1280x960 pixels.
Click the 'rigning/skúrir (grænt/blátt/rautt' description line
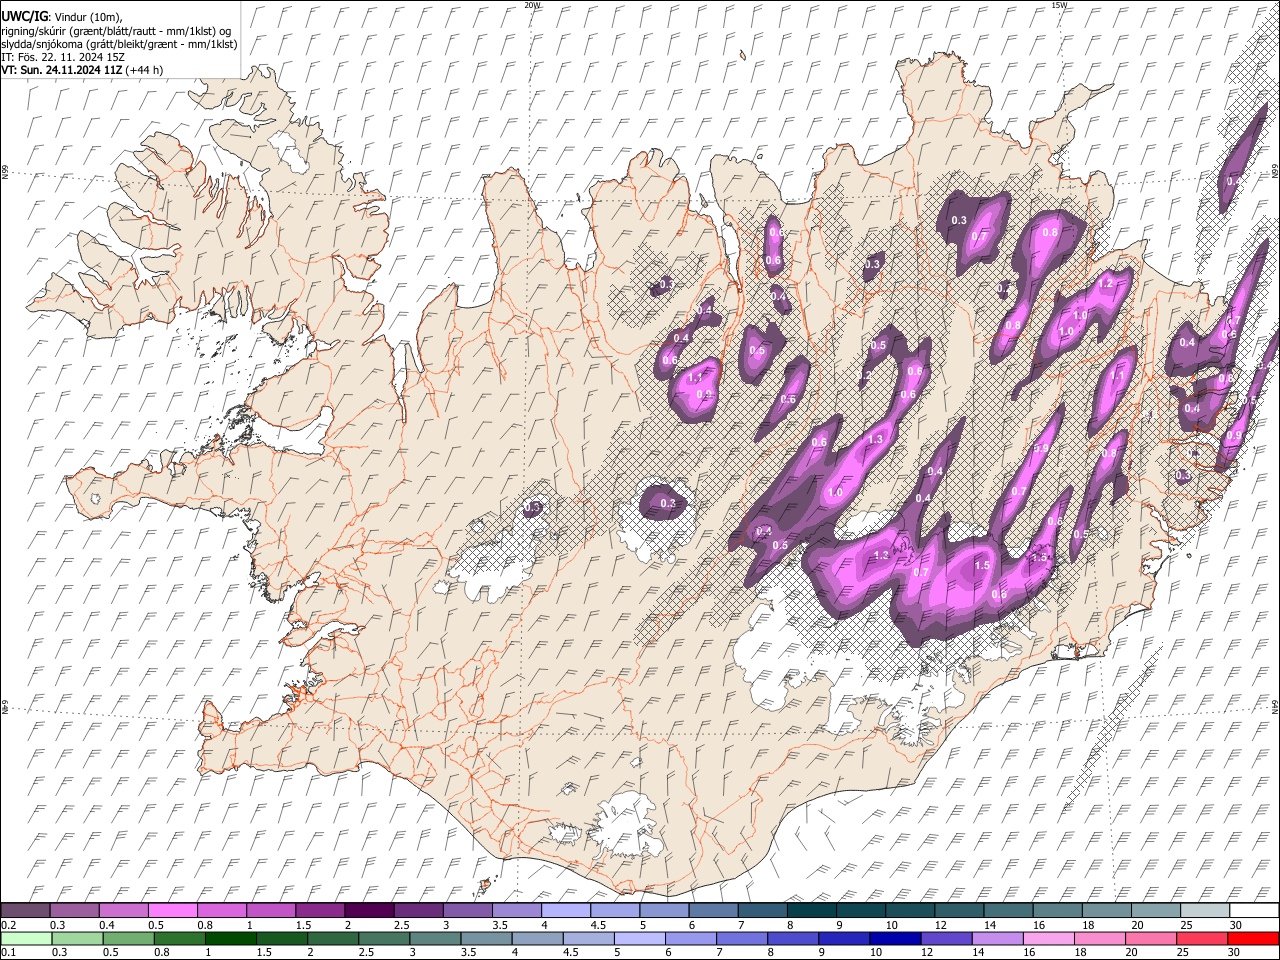[x=116, y=31]
